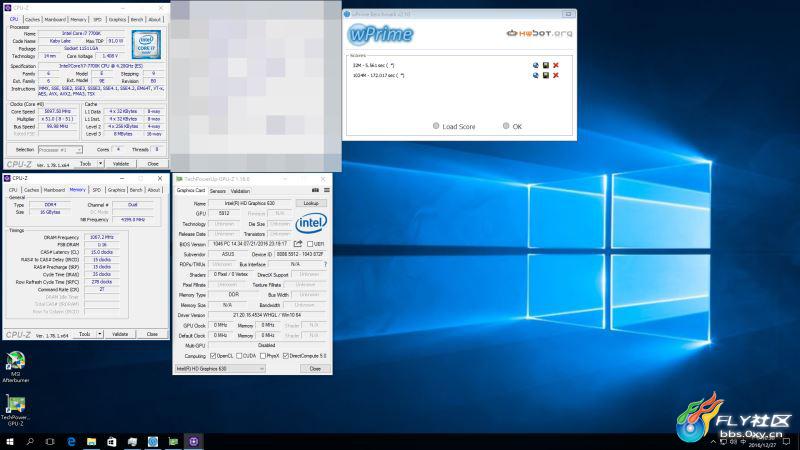
Task: Click the Intel Core i7 badge in CPU-Z
Action: coord(146,44)
